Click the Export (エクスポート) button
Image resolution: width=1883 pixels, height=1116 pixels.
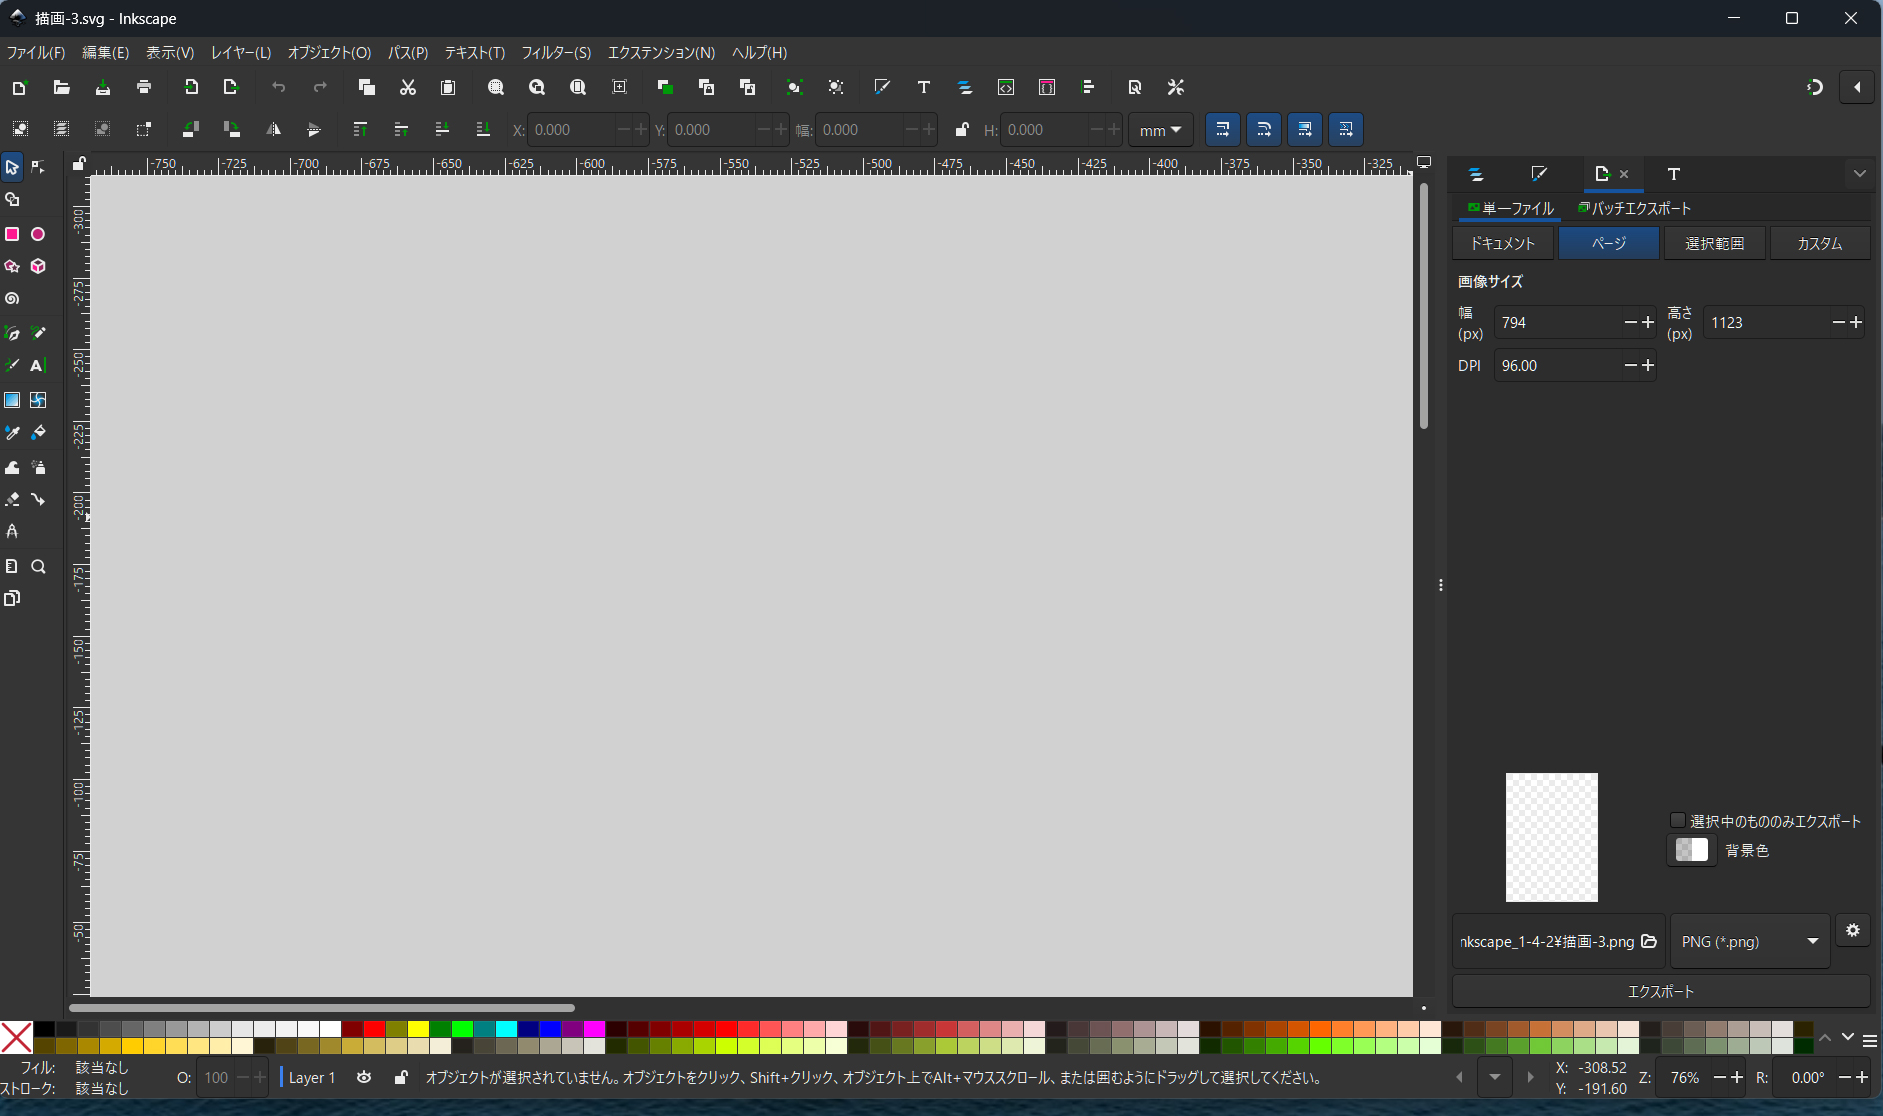pos(1660,991)
